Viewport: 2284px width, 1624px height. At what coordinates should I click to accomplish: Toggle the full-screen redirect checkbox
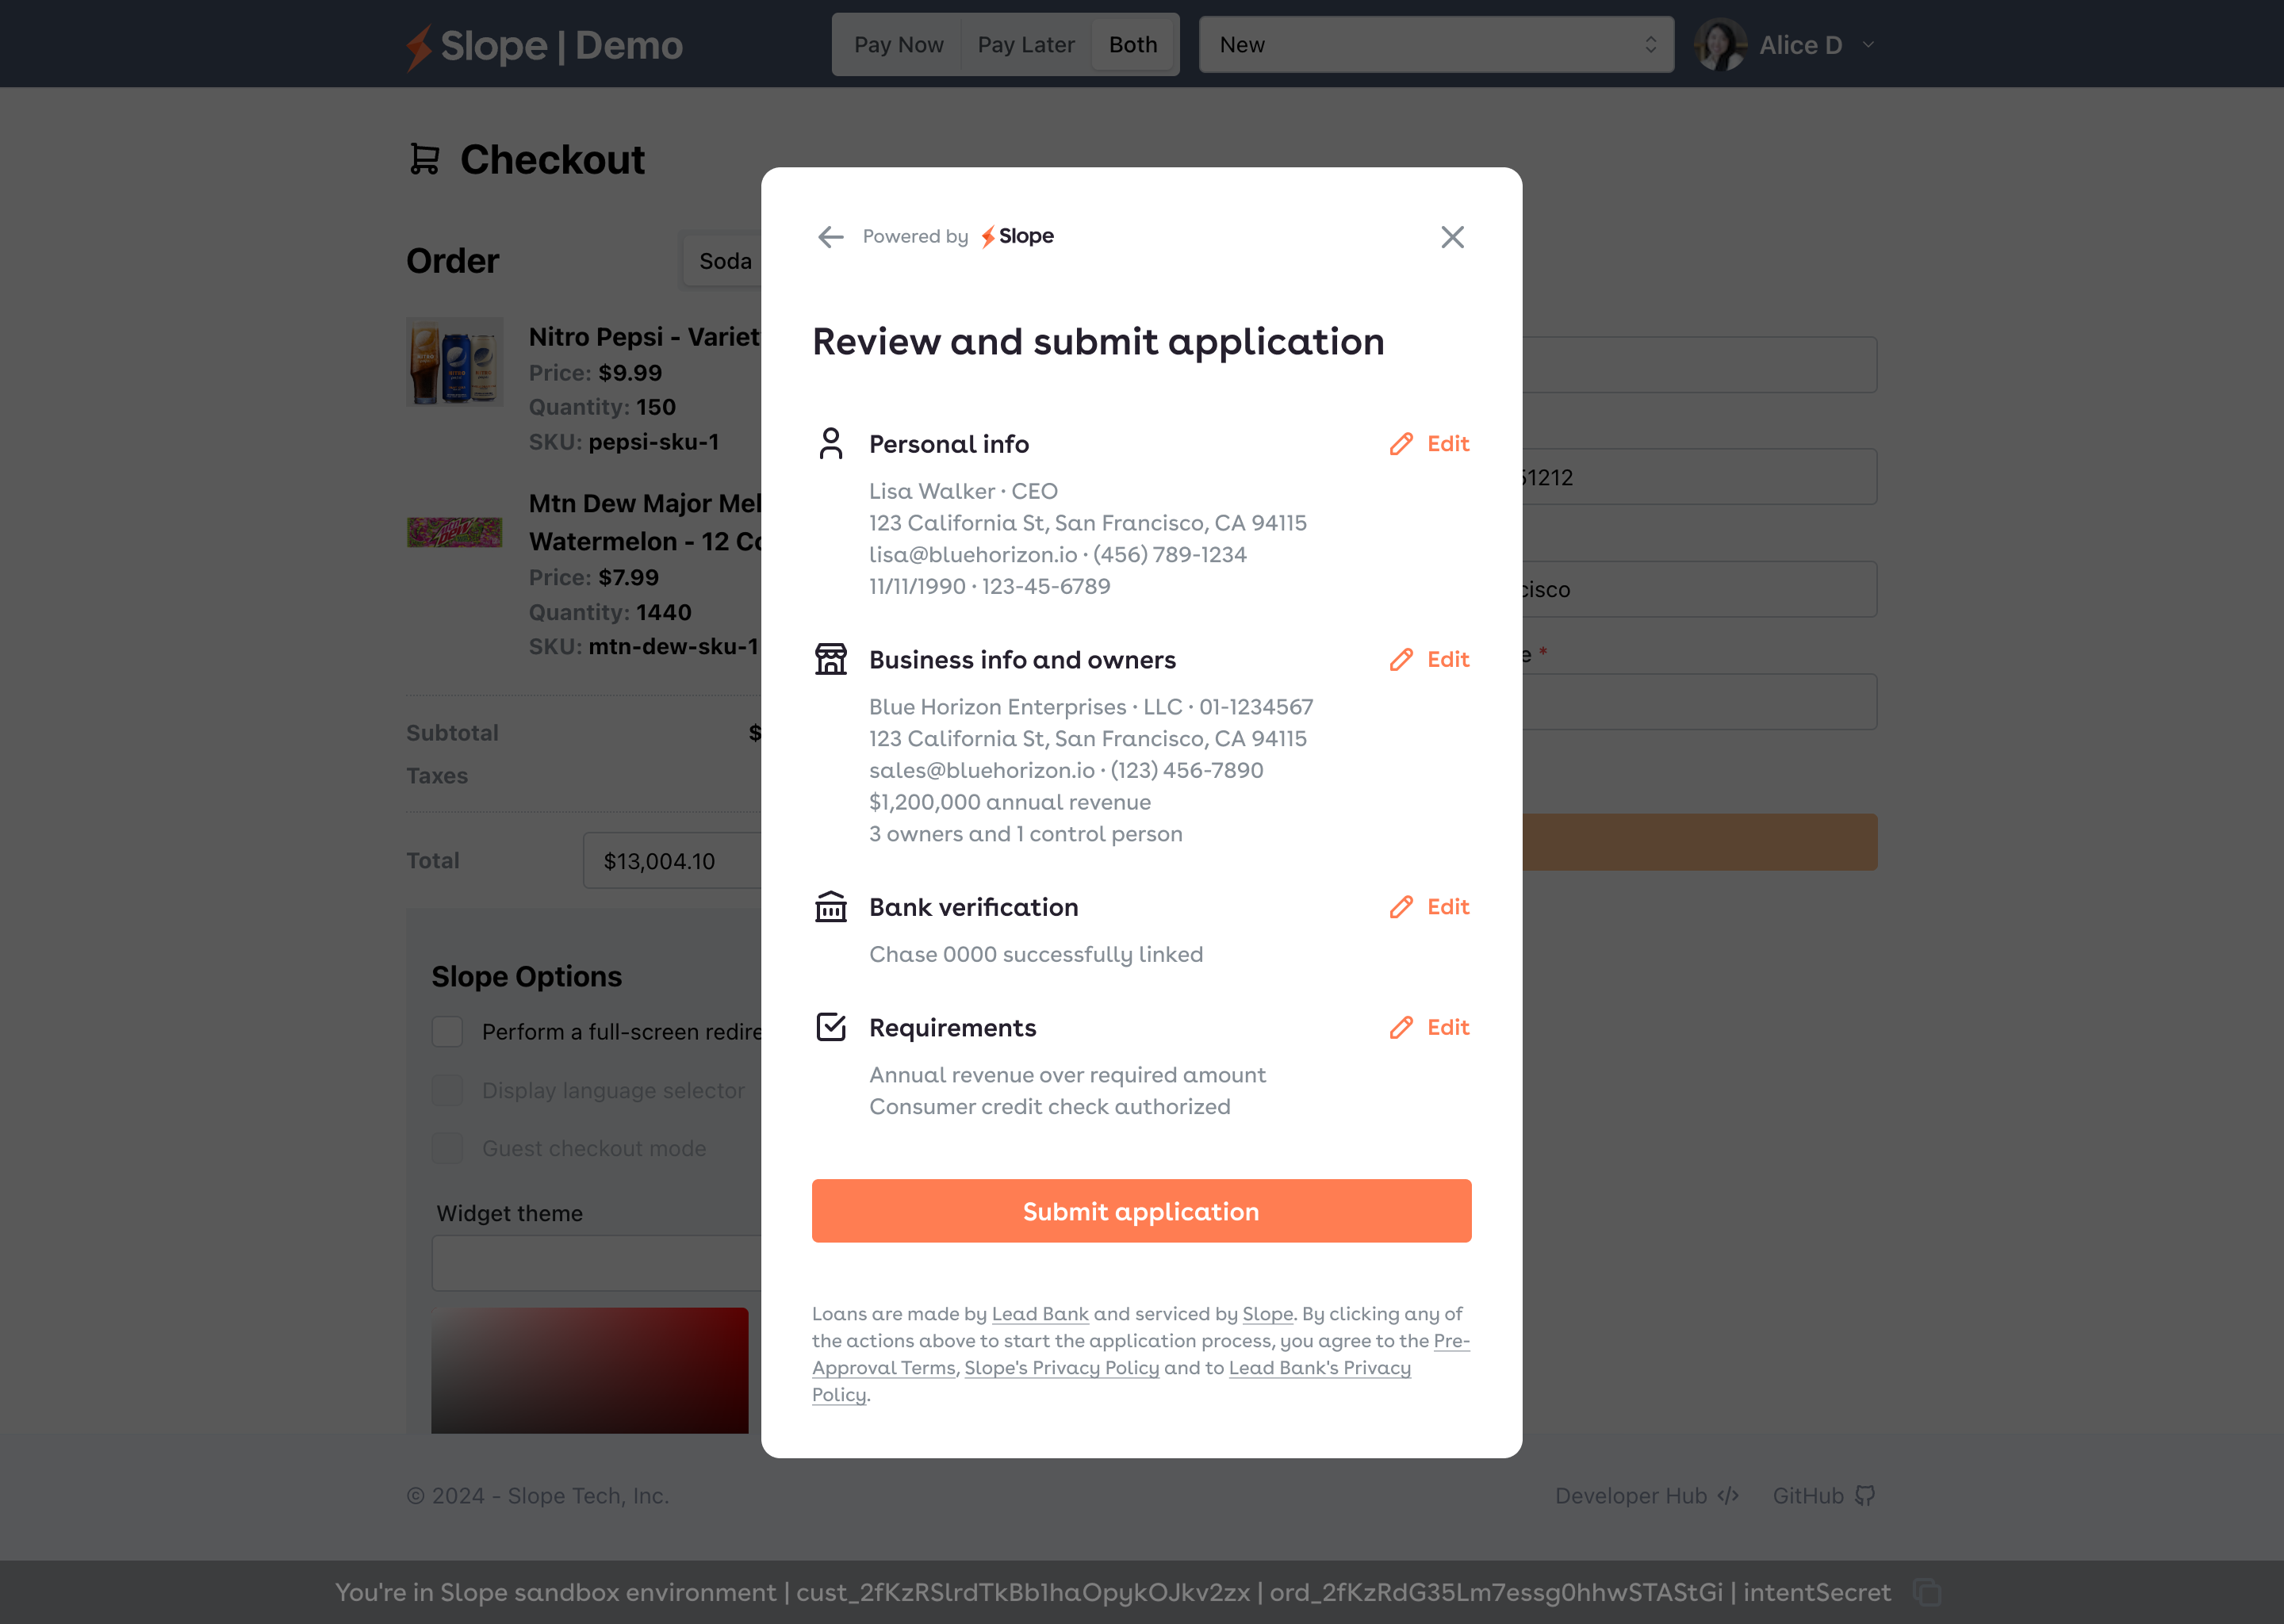pos(447,1032)
